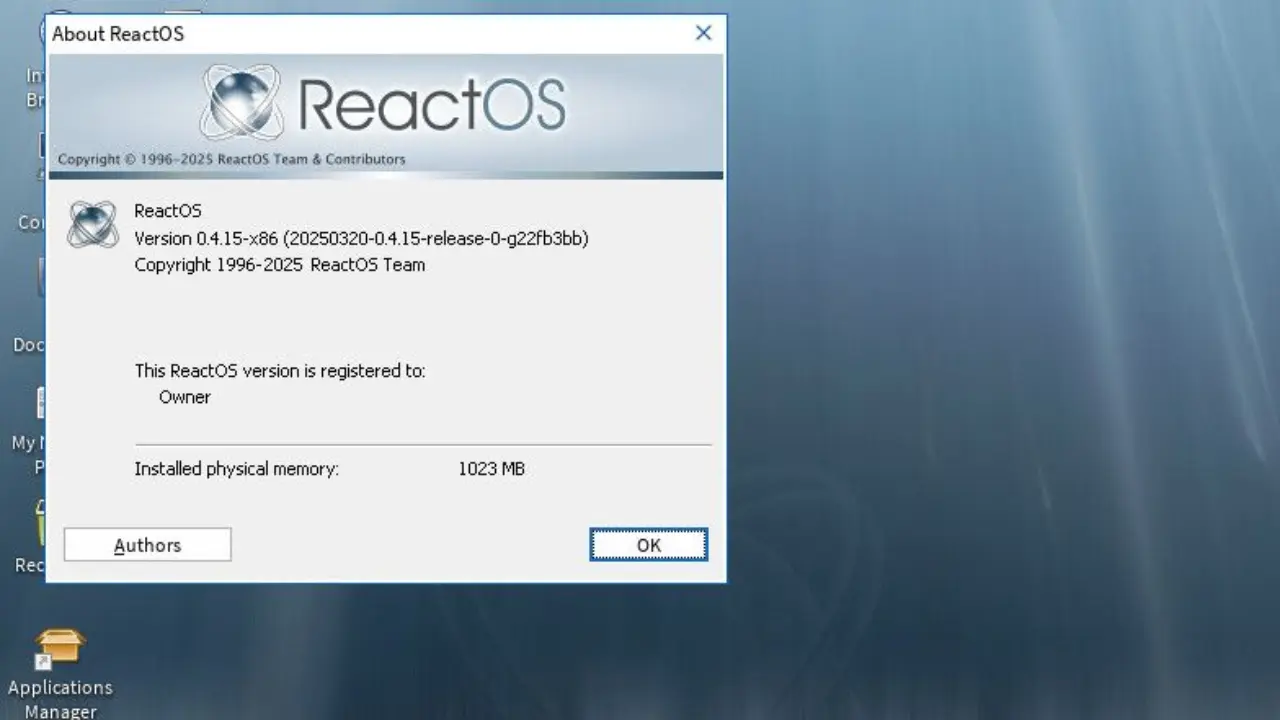Open the Authors list
1280x720 pixels.
148,545
